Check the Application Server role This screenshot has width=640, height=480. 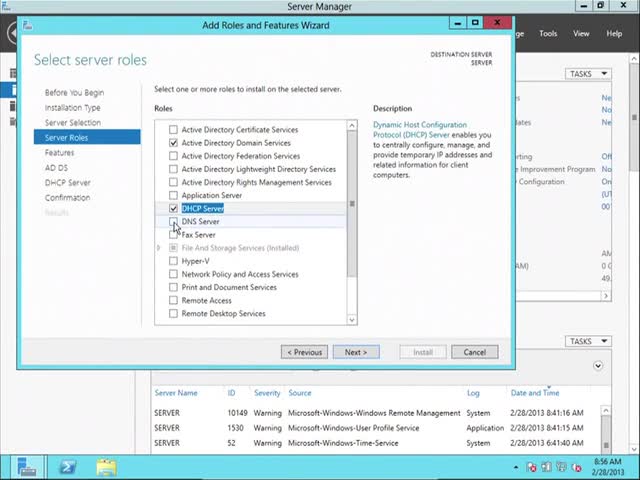click(x=173, y=195)
